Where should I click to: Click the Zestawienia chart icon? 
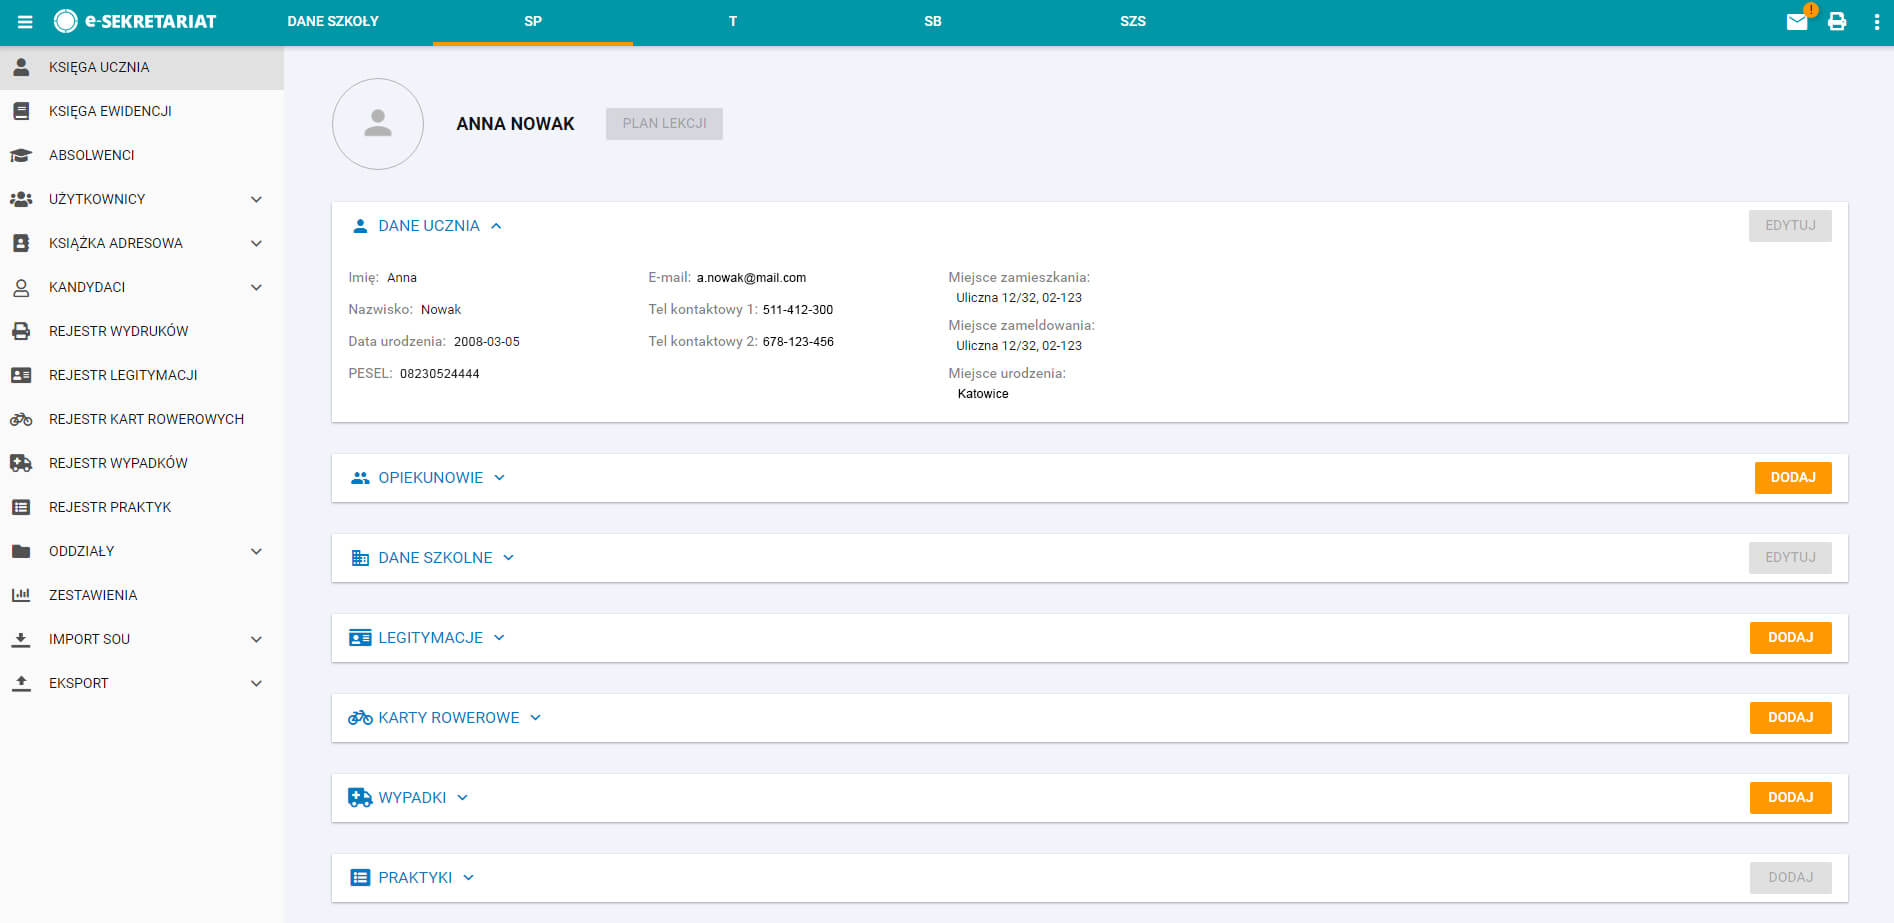(21, 595)
